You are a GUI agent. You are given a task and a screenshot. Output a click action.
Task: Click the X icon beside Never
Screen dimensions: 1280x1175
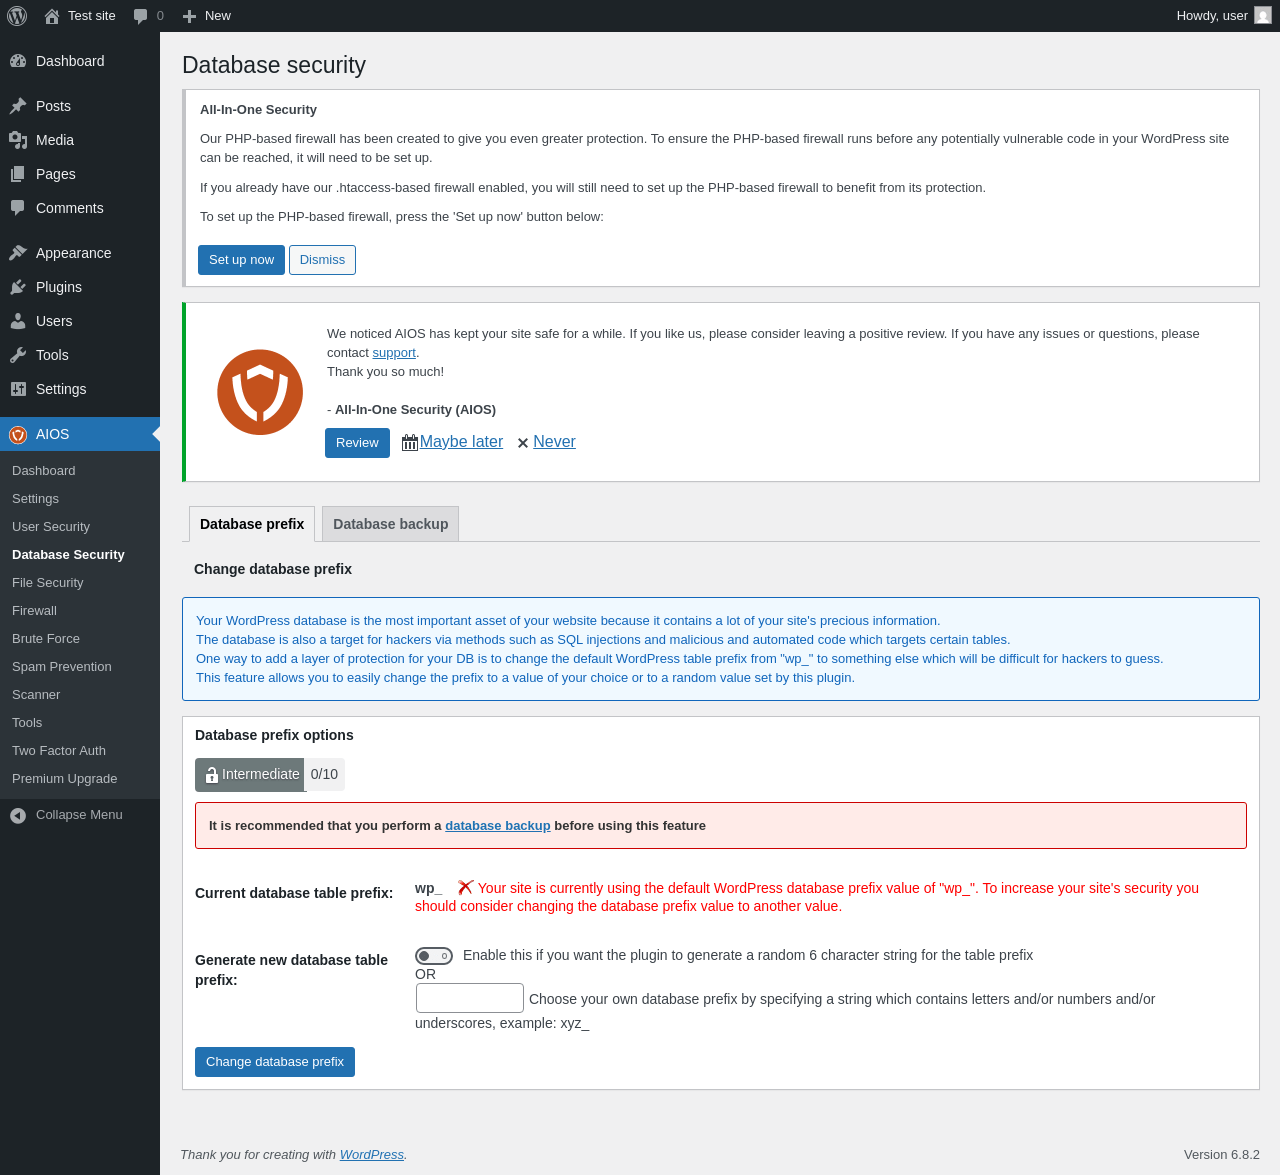coord(523,443)
